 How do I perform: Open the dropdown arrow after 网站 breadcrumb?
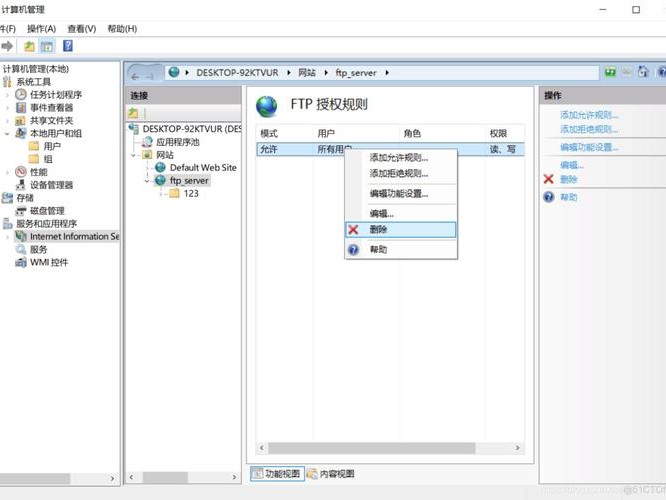click(x=326, y=73)
